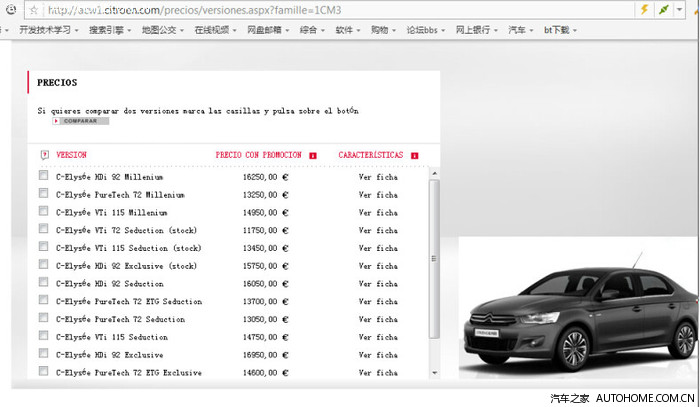Expand the 开发技术学习 bookmarks folder
The image size is (700, 407).
click(45, 30)
